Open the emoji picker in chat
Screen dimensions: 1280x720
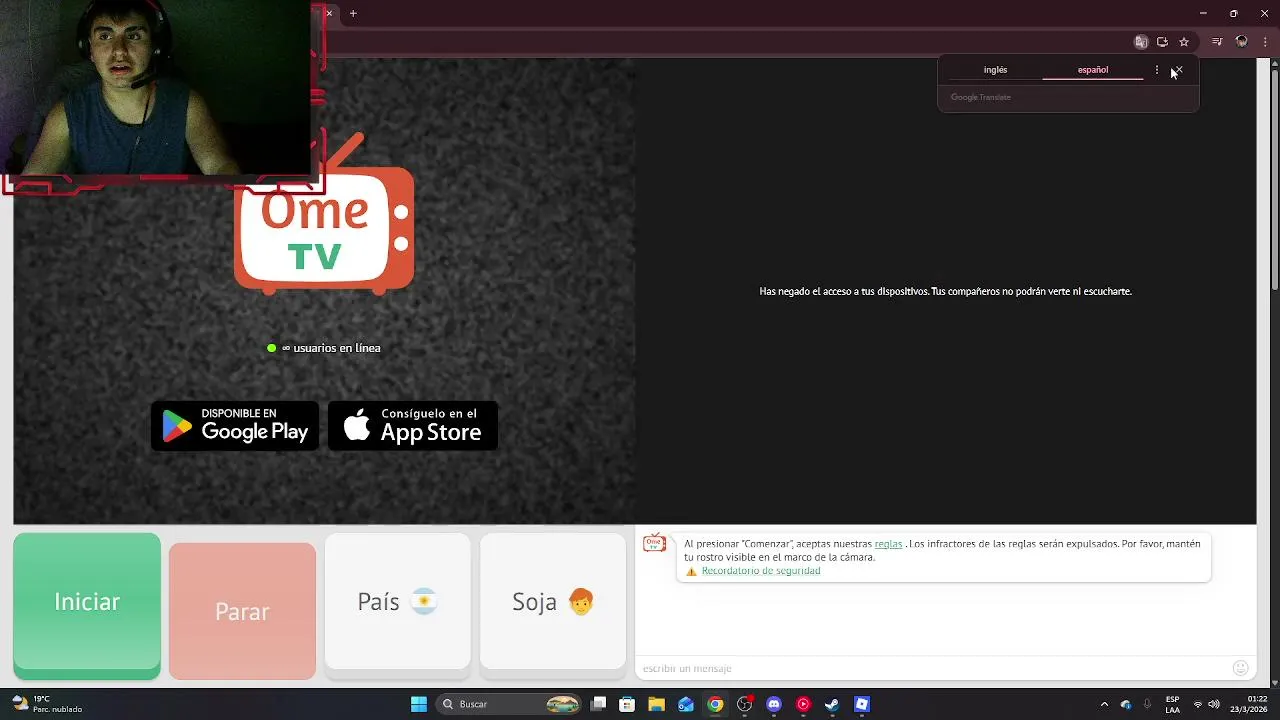[x=1241, y=668]
